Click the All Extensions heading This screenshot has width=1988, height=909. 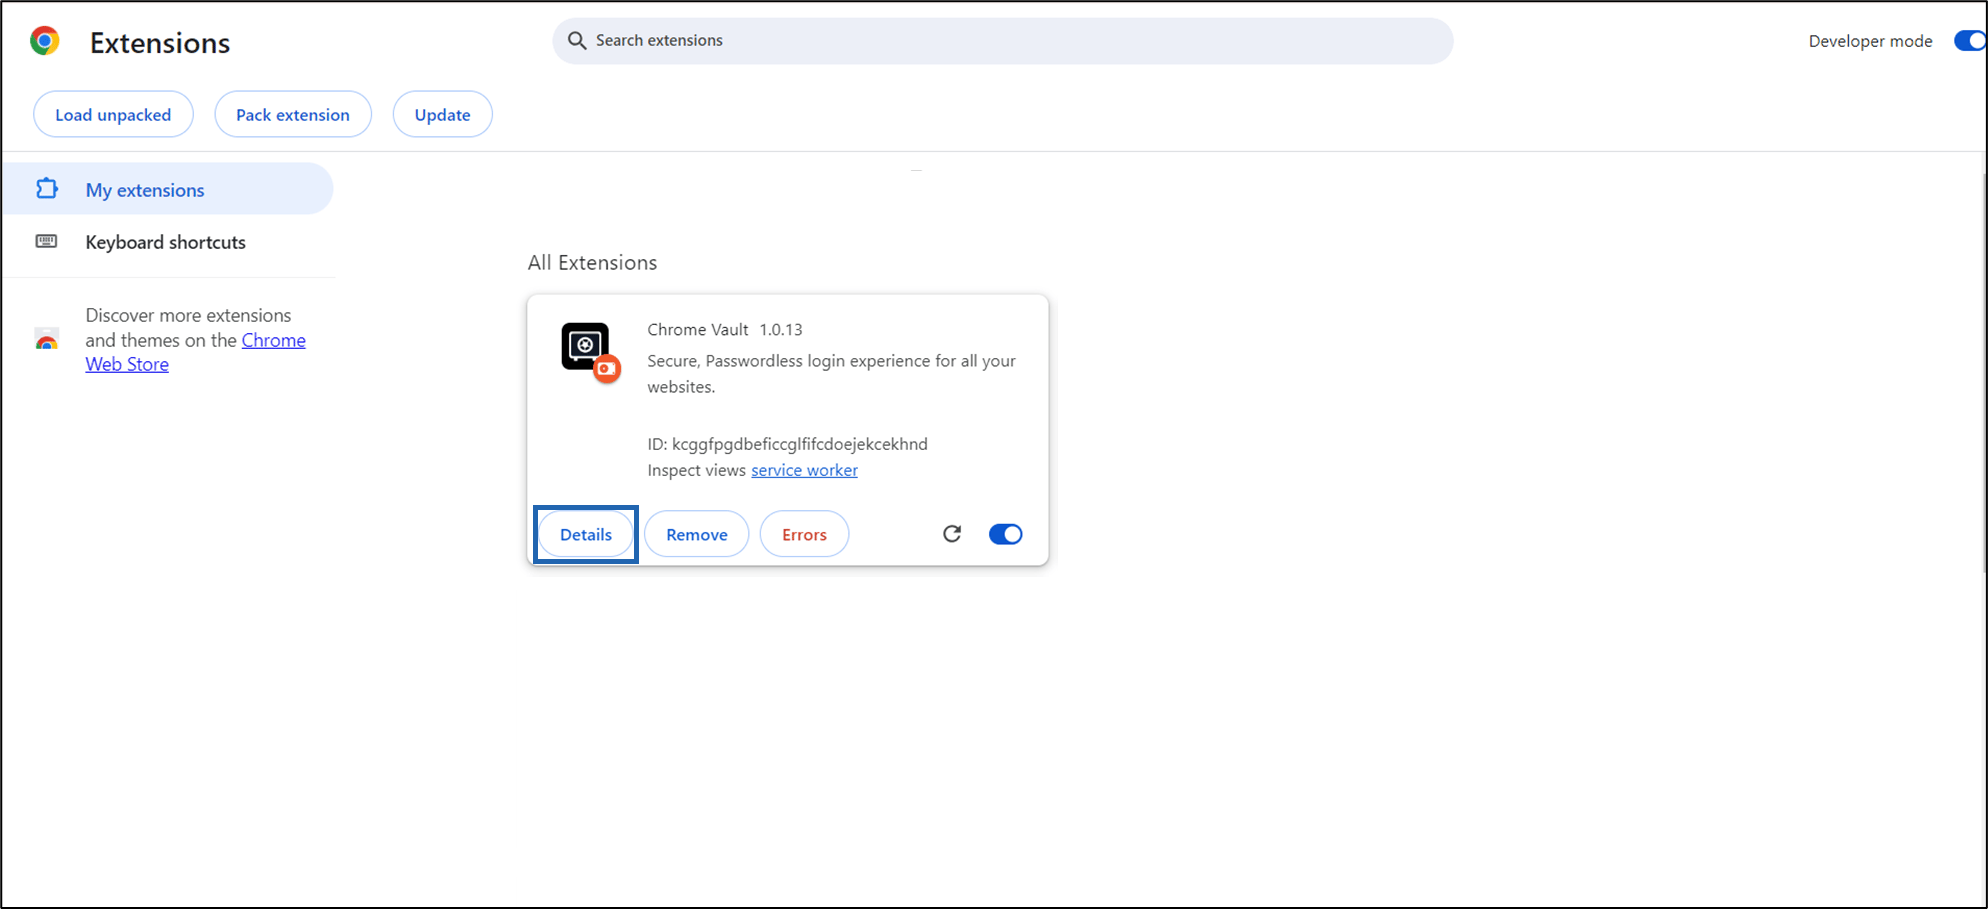[592, 263]
